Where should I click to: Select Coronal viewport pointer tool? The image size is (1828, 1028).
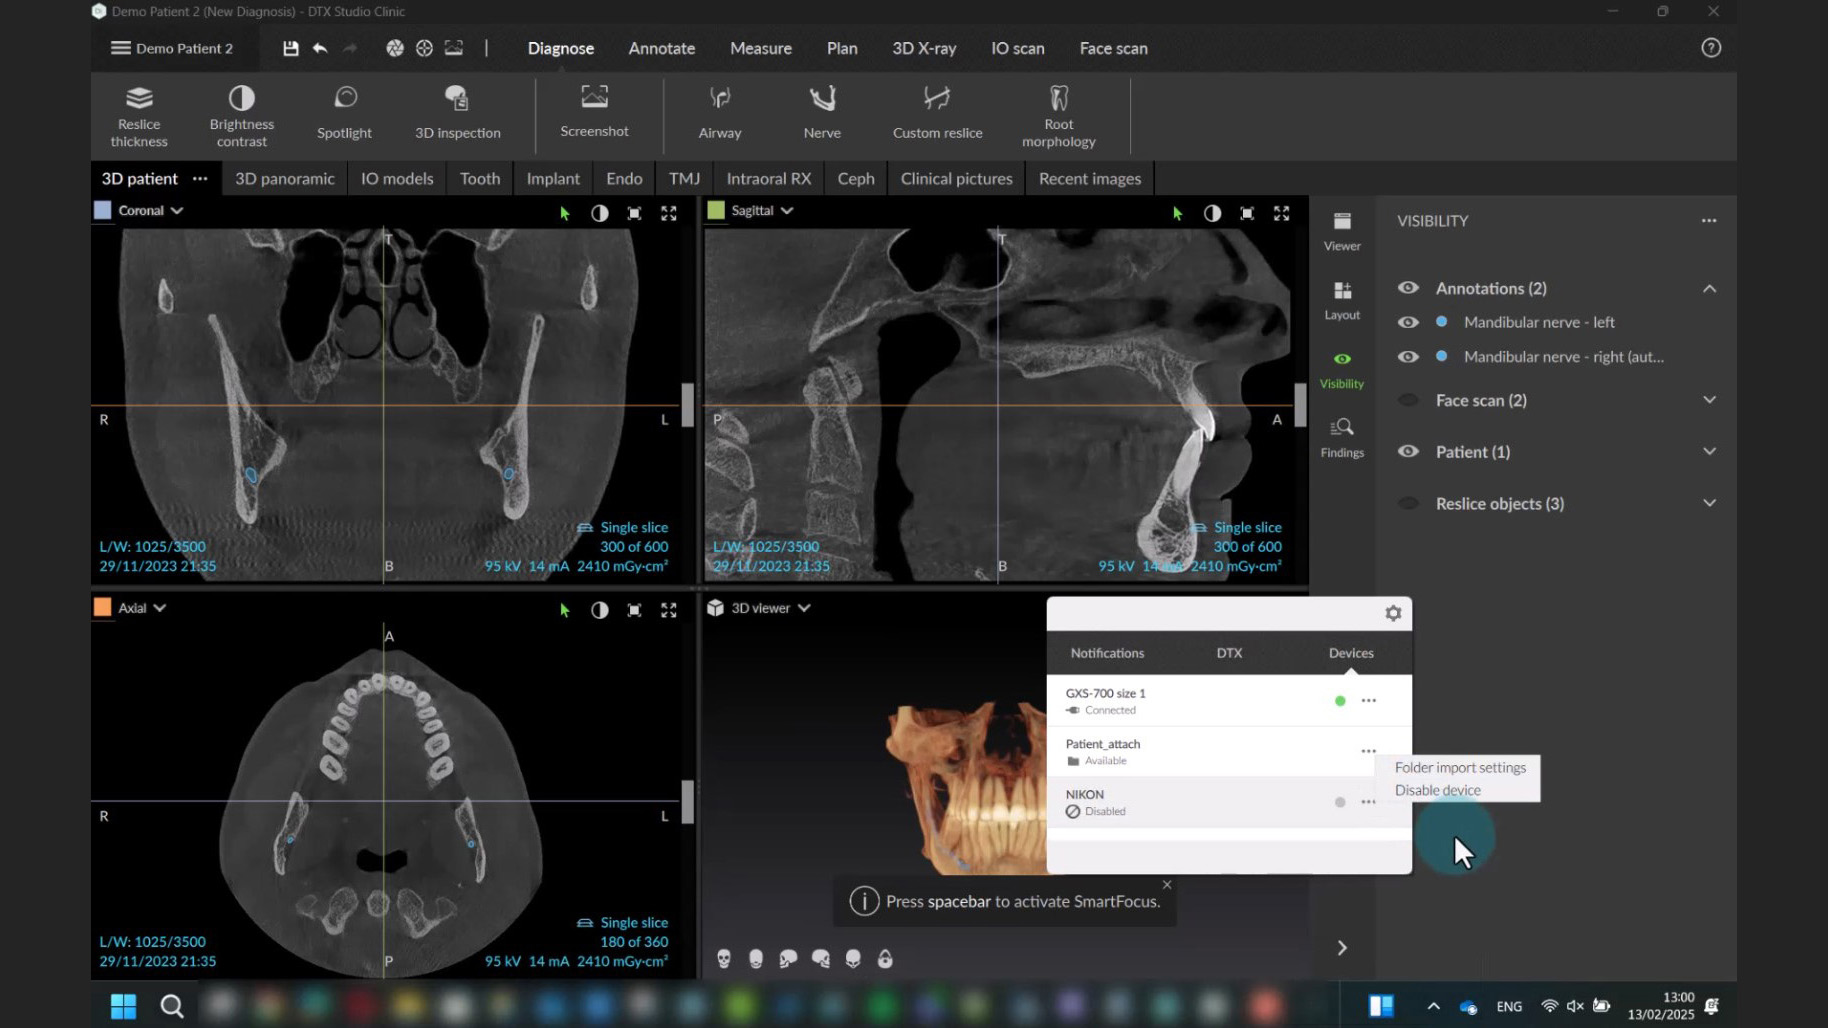(x=565, y=213)
